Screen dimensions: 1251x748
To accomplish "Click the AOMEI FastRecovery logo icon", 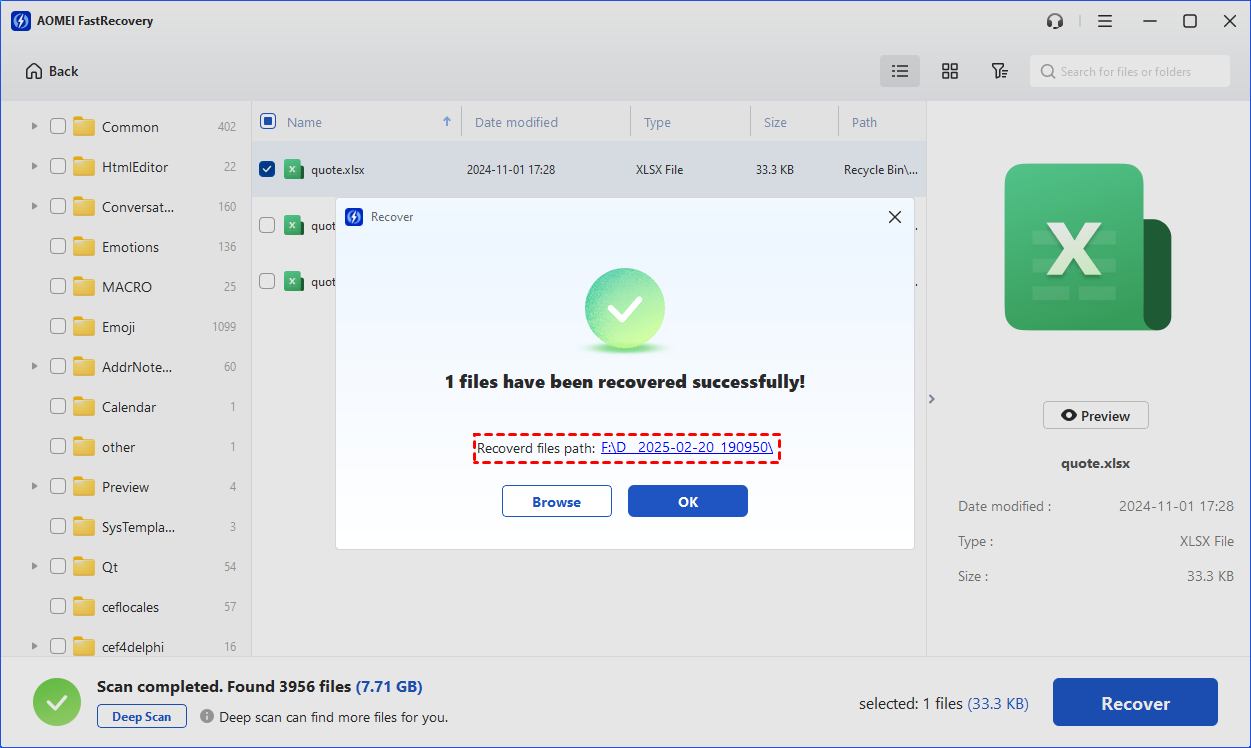I will 20,21.
